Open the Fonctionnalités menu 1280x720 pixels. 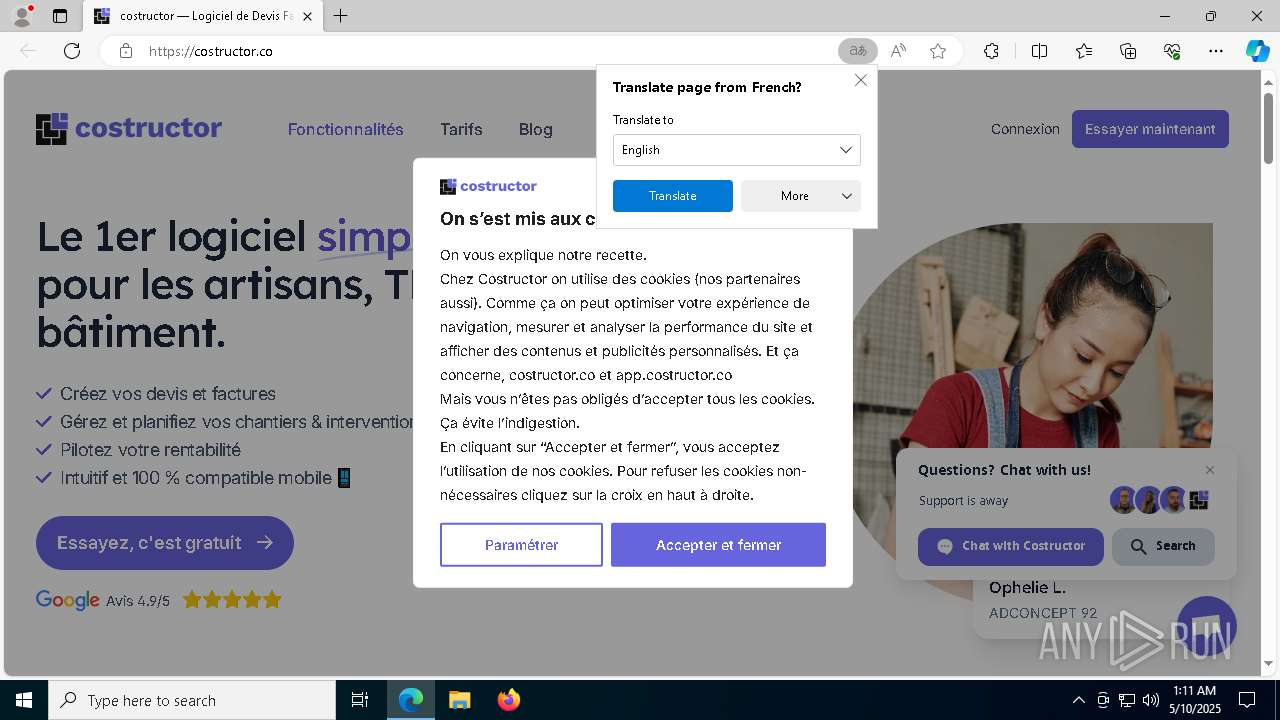345,129
